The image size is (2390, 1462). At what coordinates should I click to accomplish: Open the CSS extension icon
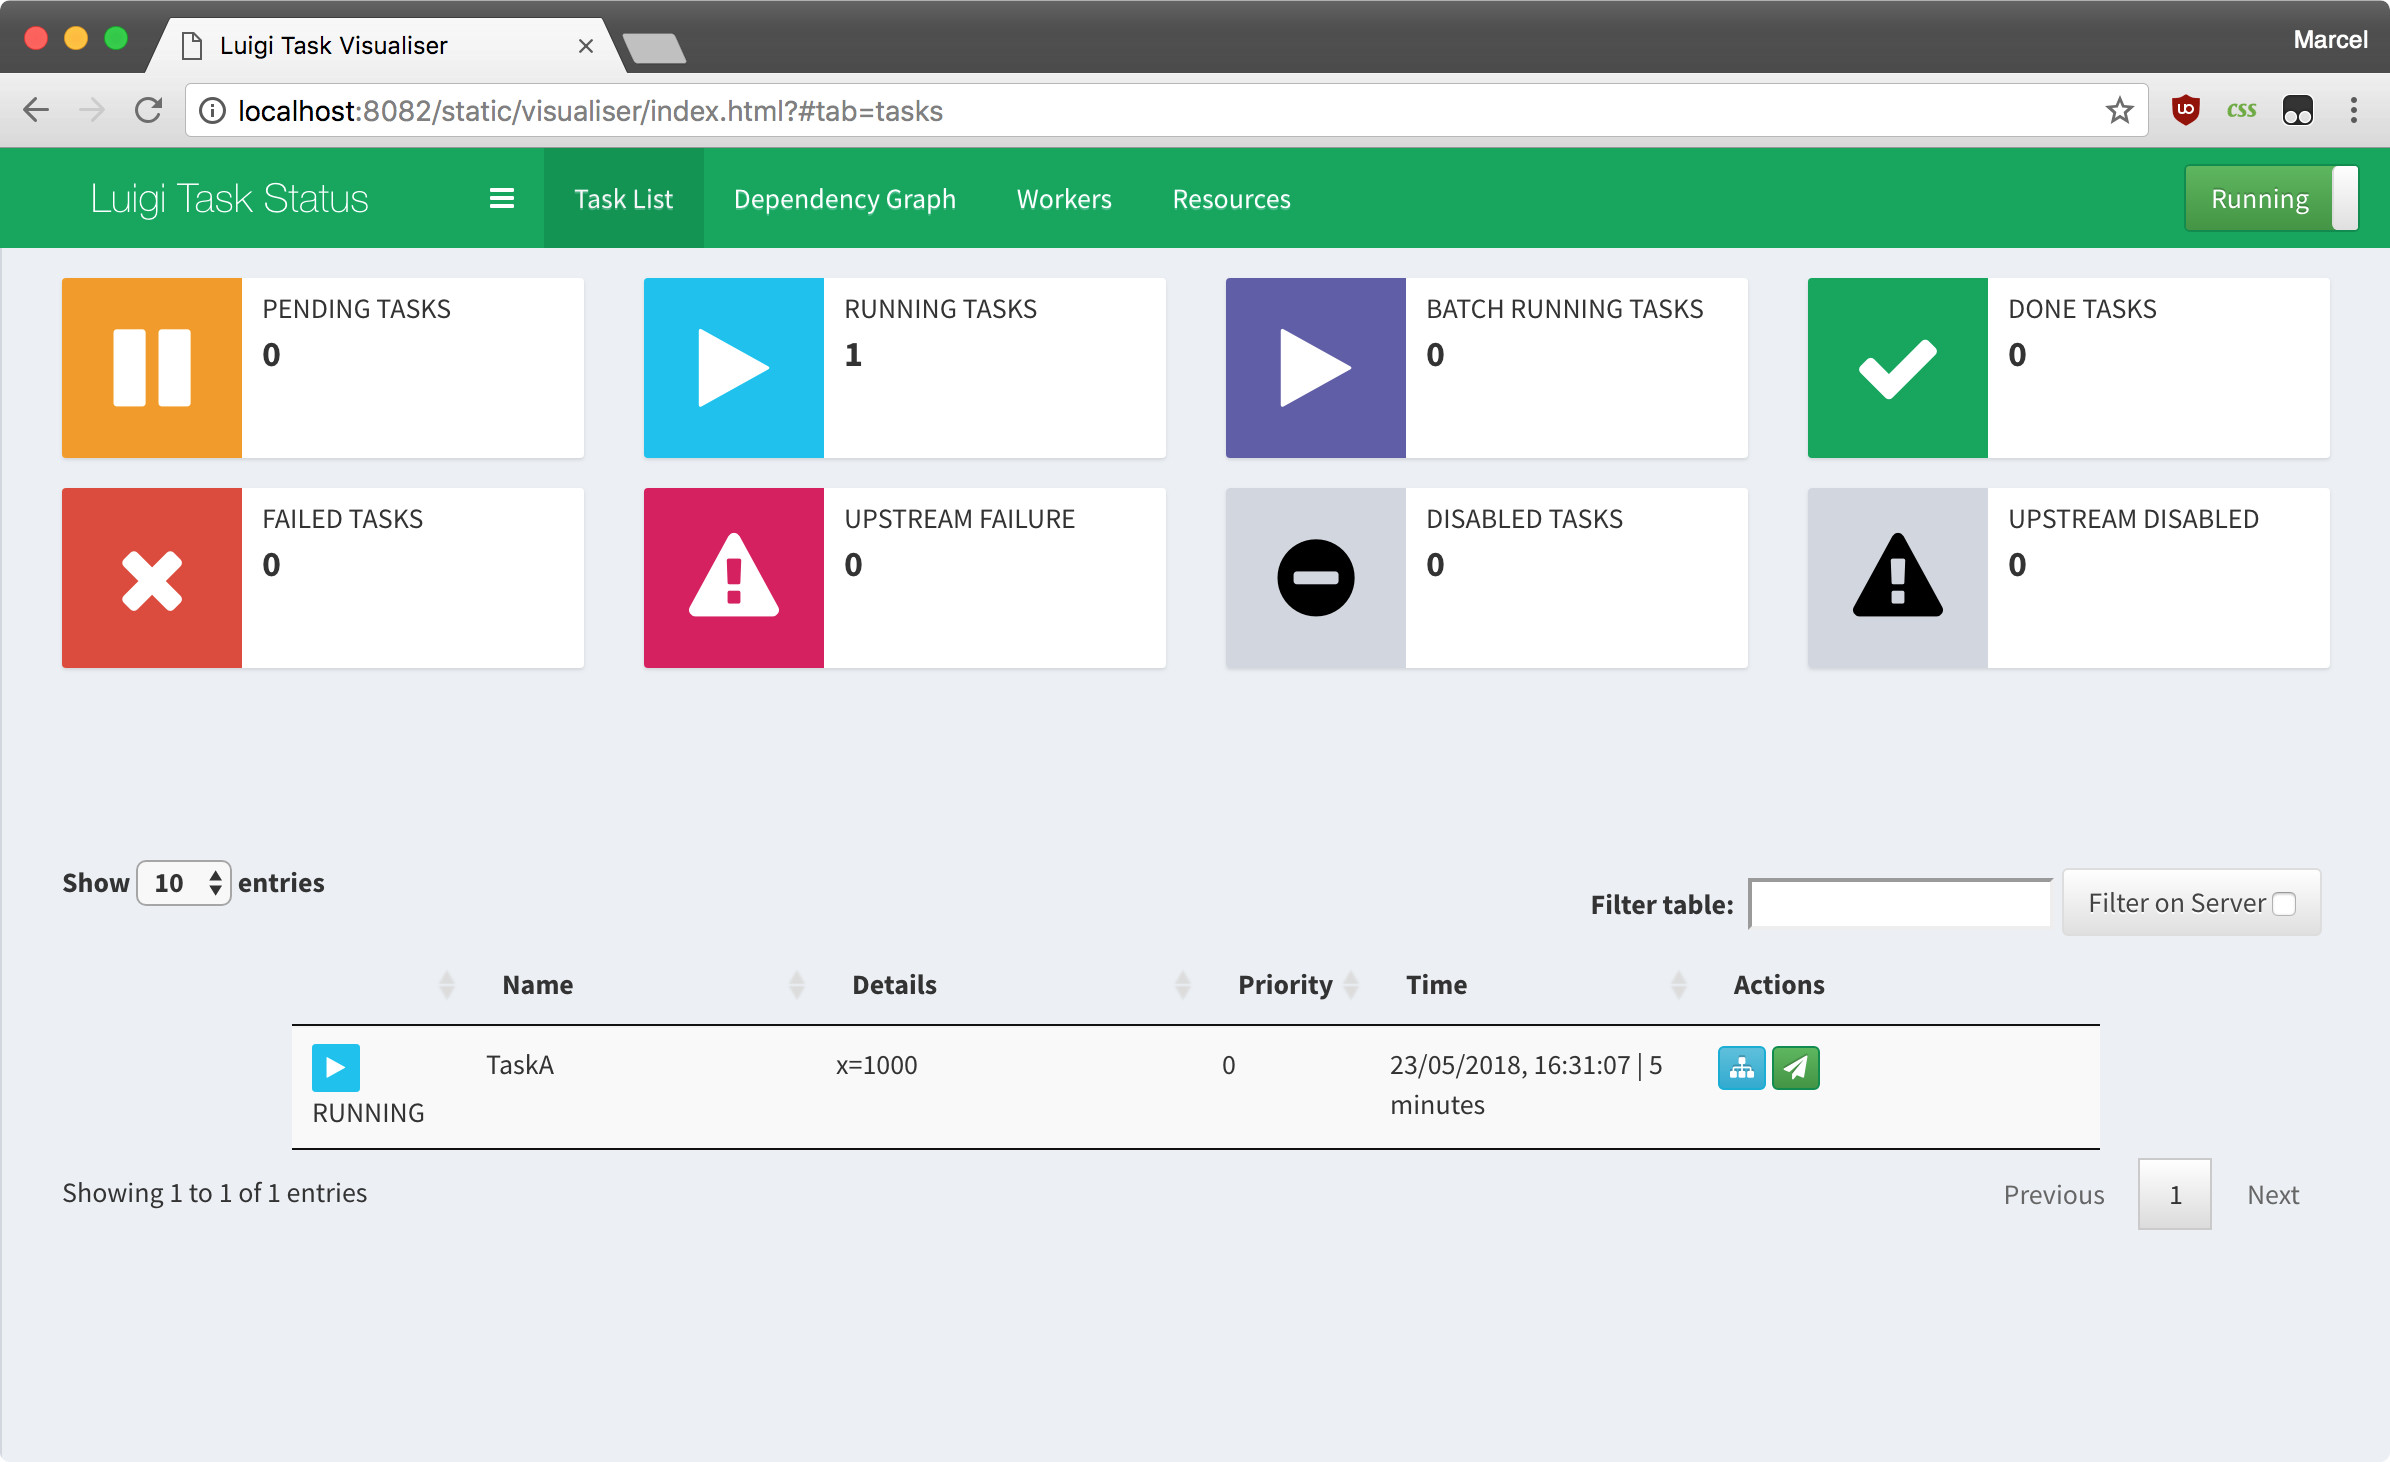[x=2241, y=110]
